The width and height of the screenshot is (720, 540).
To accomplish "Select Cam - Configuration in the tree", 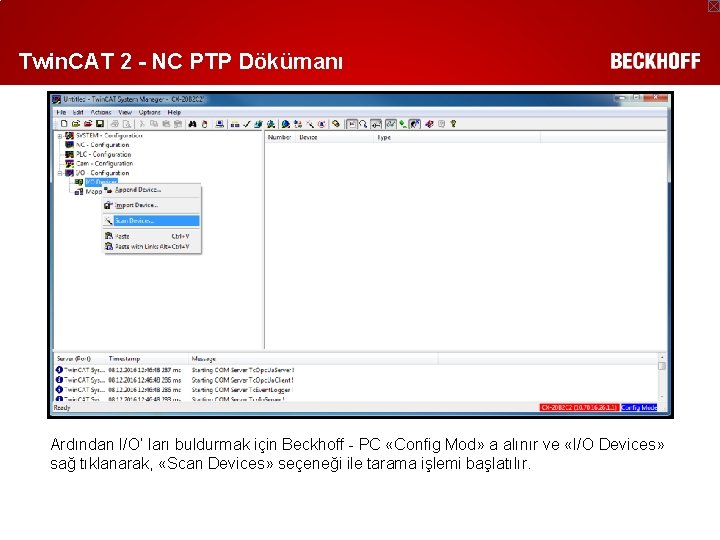I will click(104, 163).
